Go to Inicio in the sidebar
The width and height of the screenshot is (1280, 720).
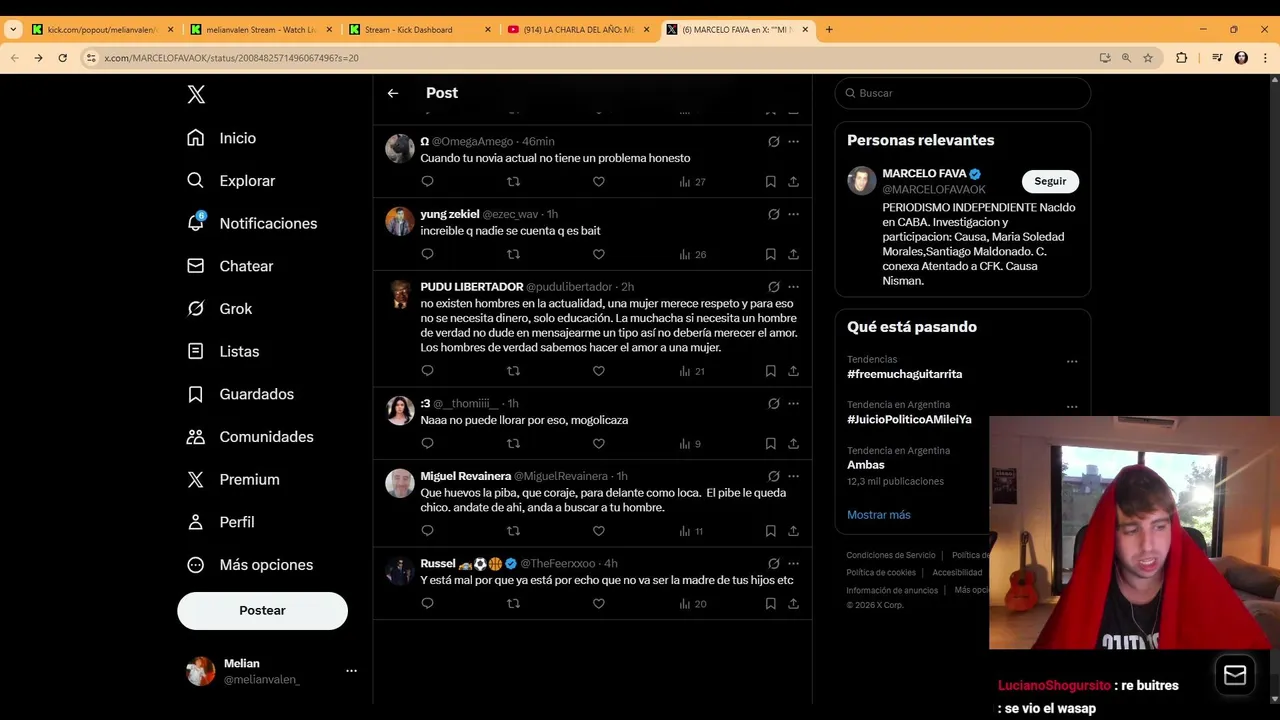pos(222,138)
